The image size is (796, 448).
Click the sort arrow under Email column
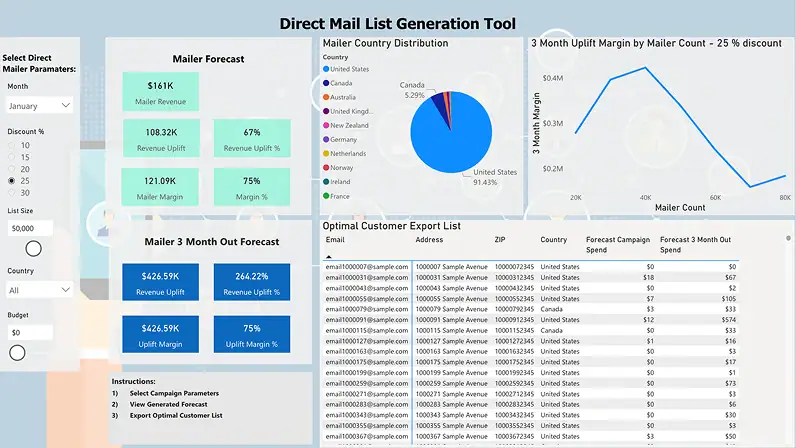(329, 257)
